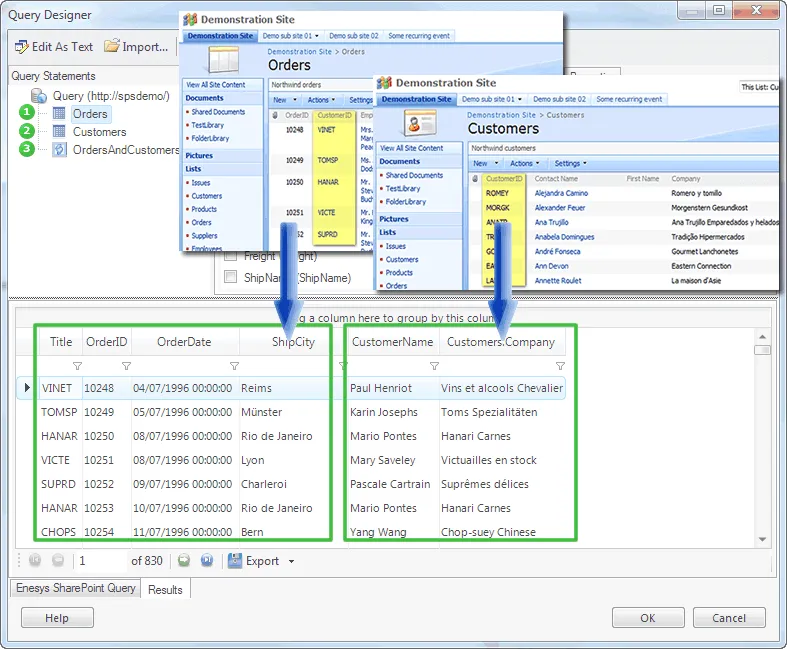Screen dimensions: 787x649
Task: Jump to last results page
Action: click(207, 561)
